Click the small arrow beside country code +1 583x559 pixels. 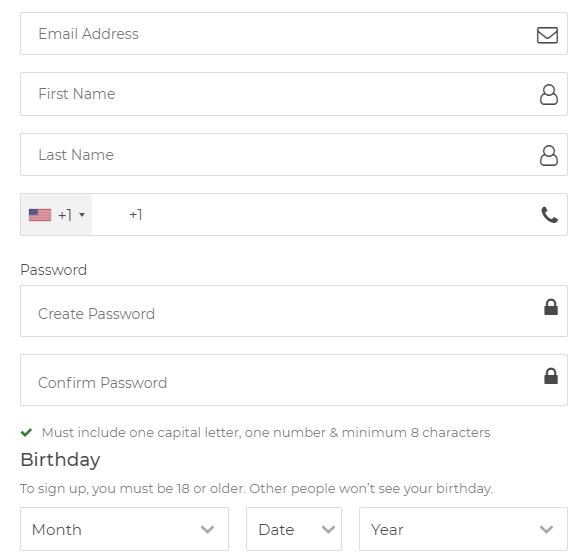pos(82,215)
